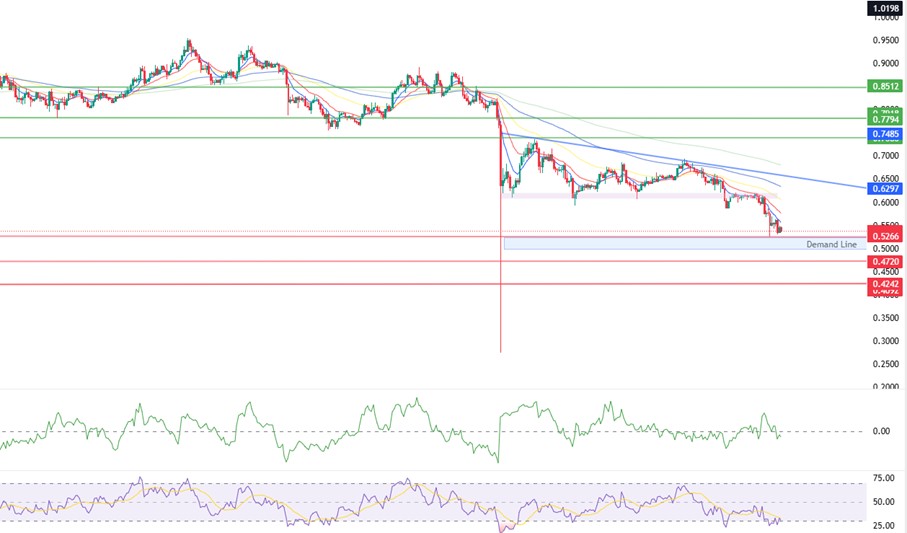The height and width of the screenshot is (533, 907).
Task: Click the 0.9500 tick on price axis
Action: pos(885,41)
